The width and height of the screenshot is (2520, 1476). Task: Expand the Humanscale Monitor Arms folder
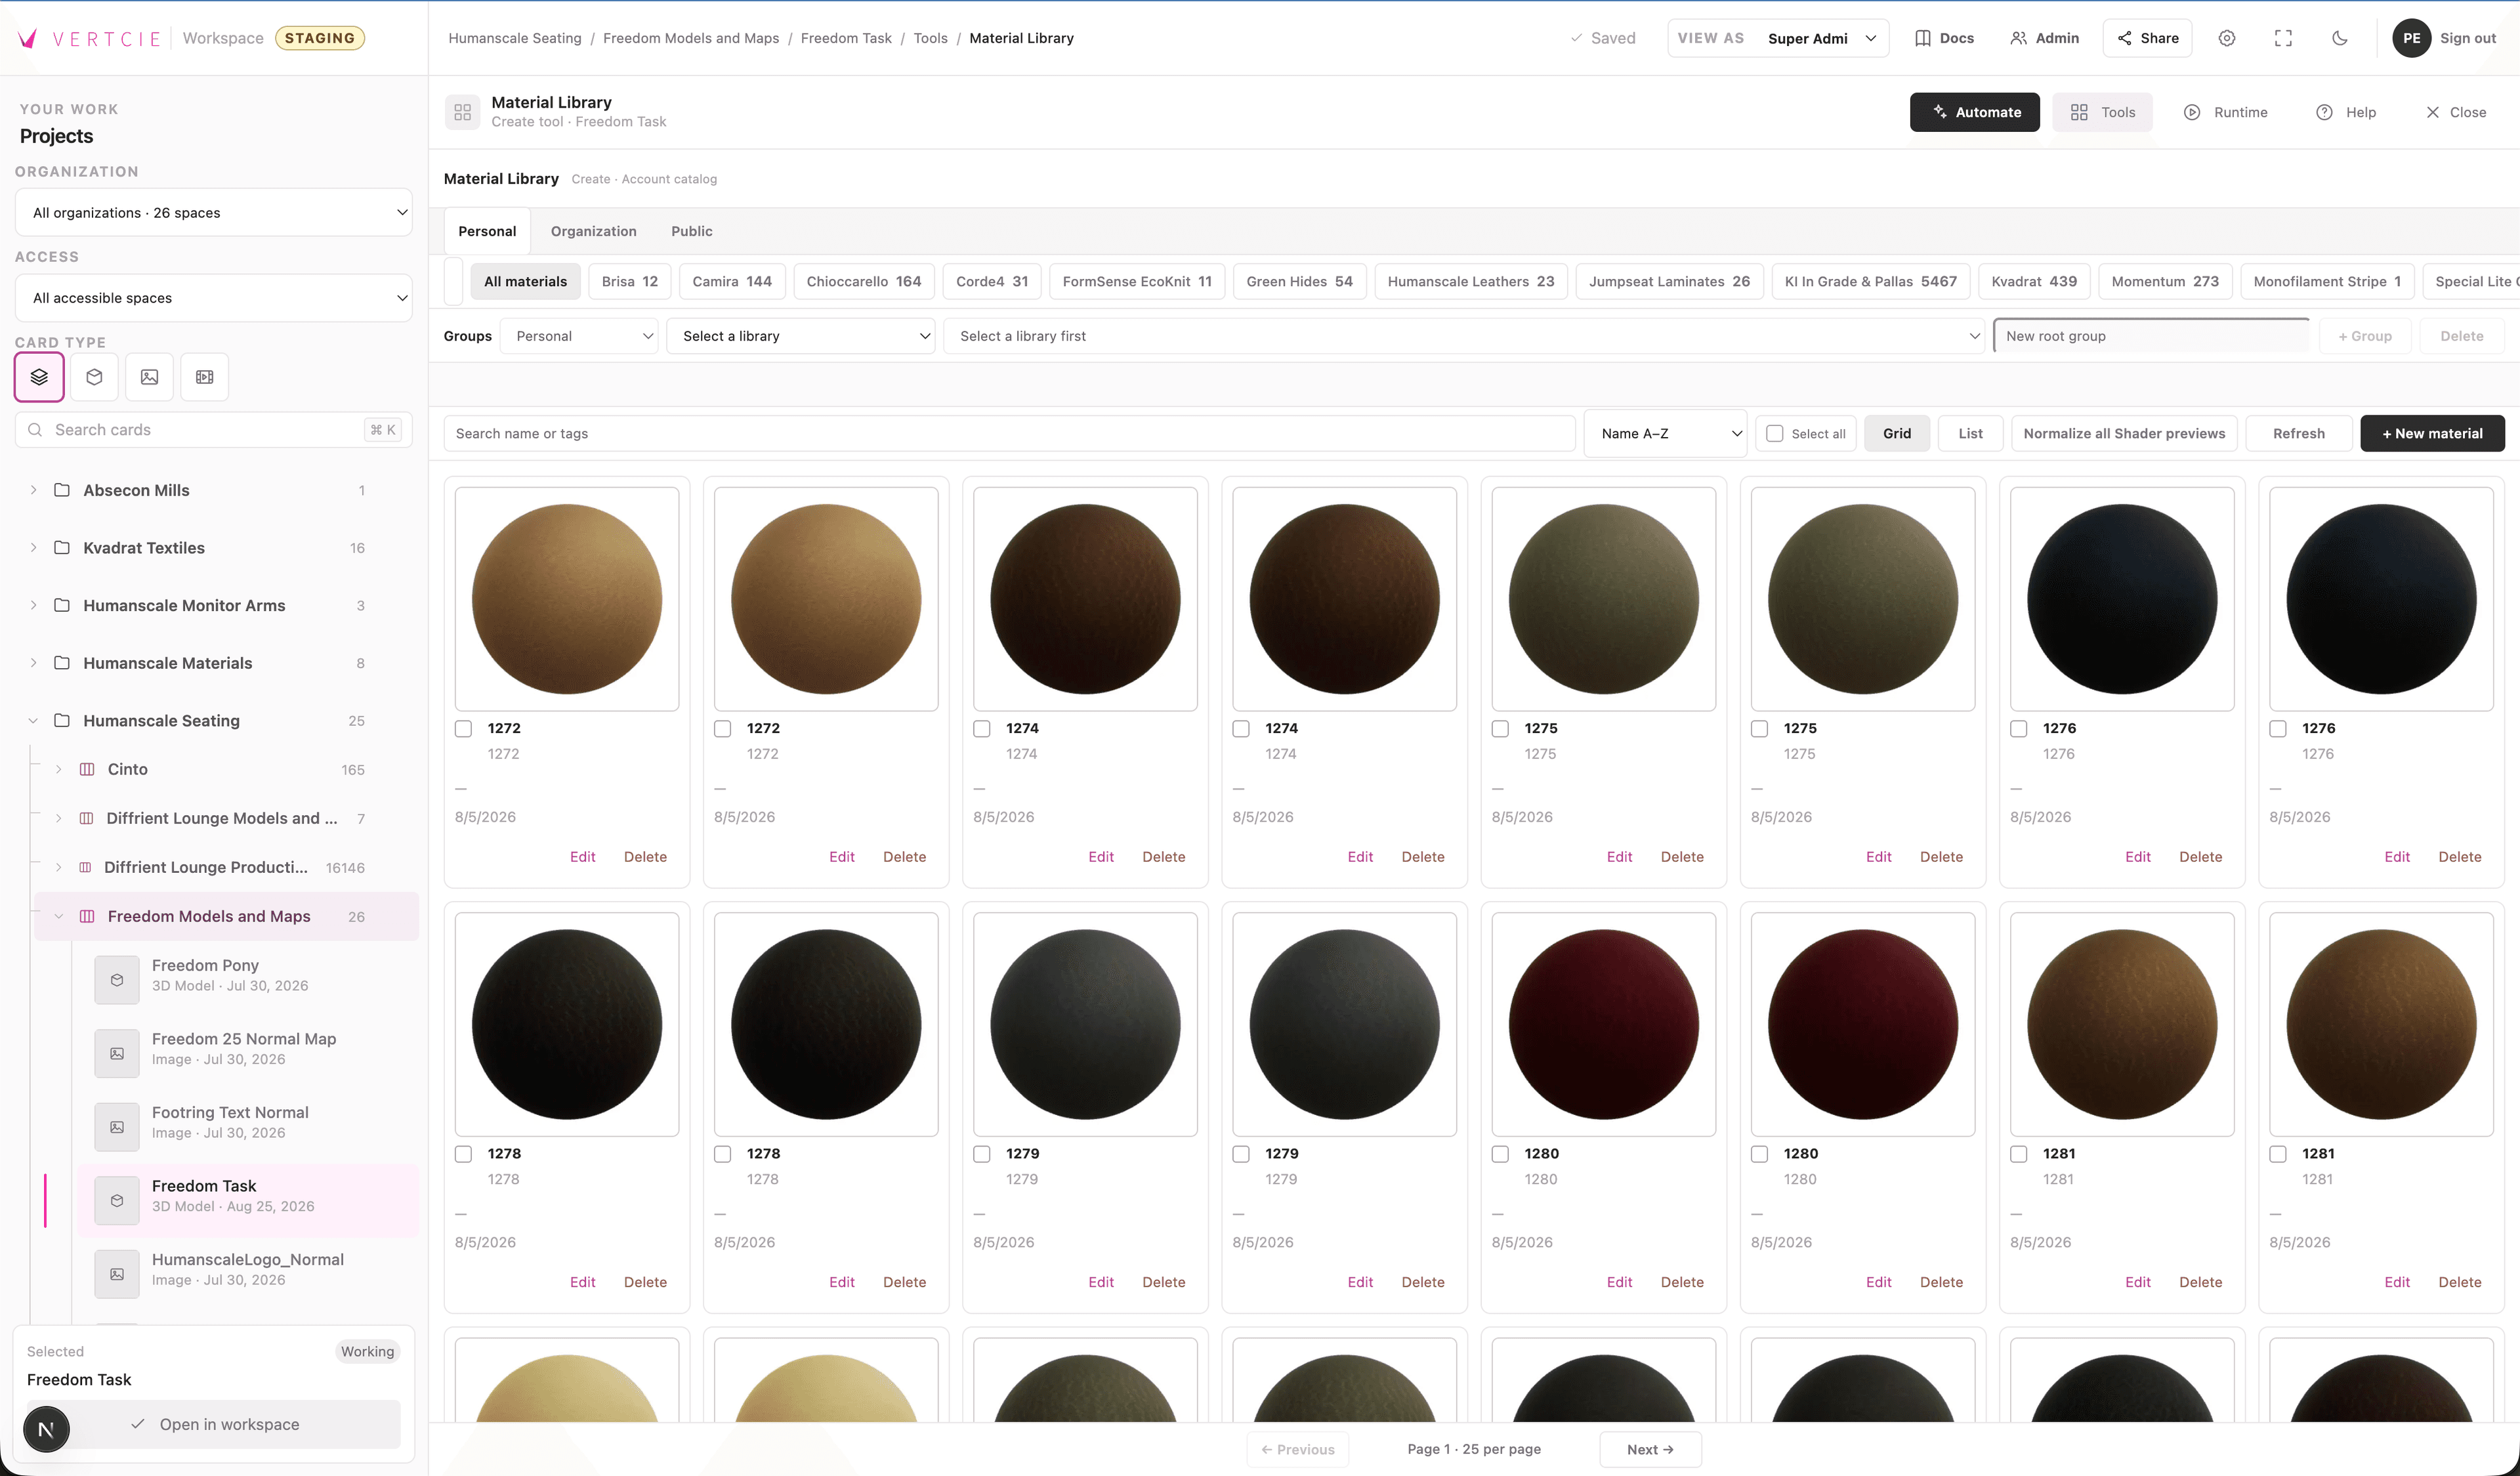[33, 606]
